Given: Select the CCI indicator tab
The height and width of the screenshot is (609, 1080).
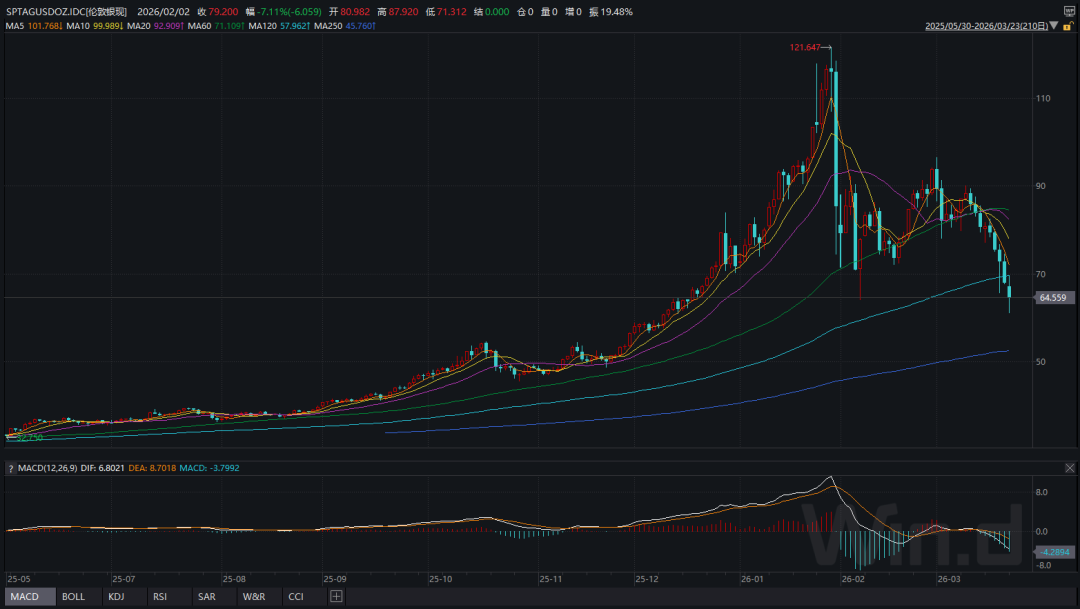Looking at the screenshot, I should click(296, 597).
